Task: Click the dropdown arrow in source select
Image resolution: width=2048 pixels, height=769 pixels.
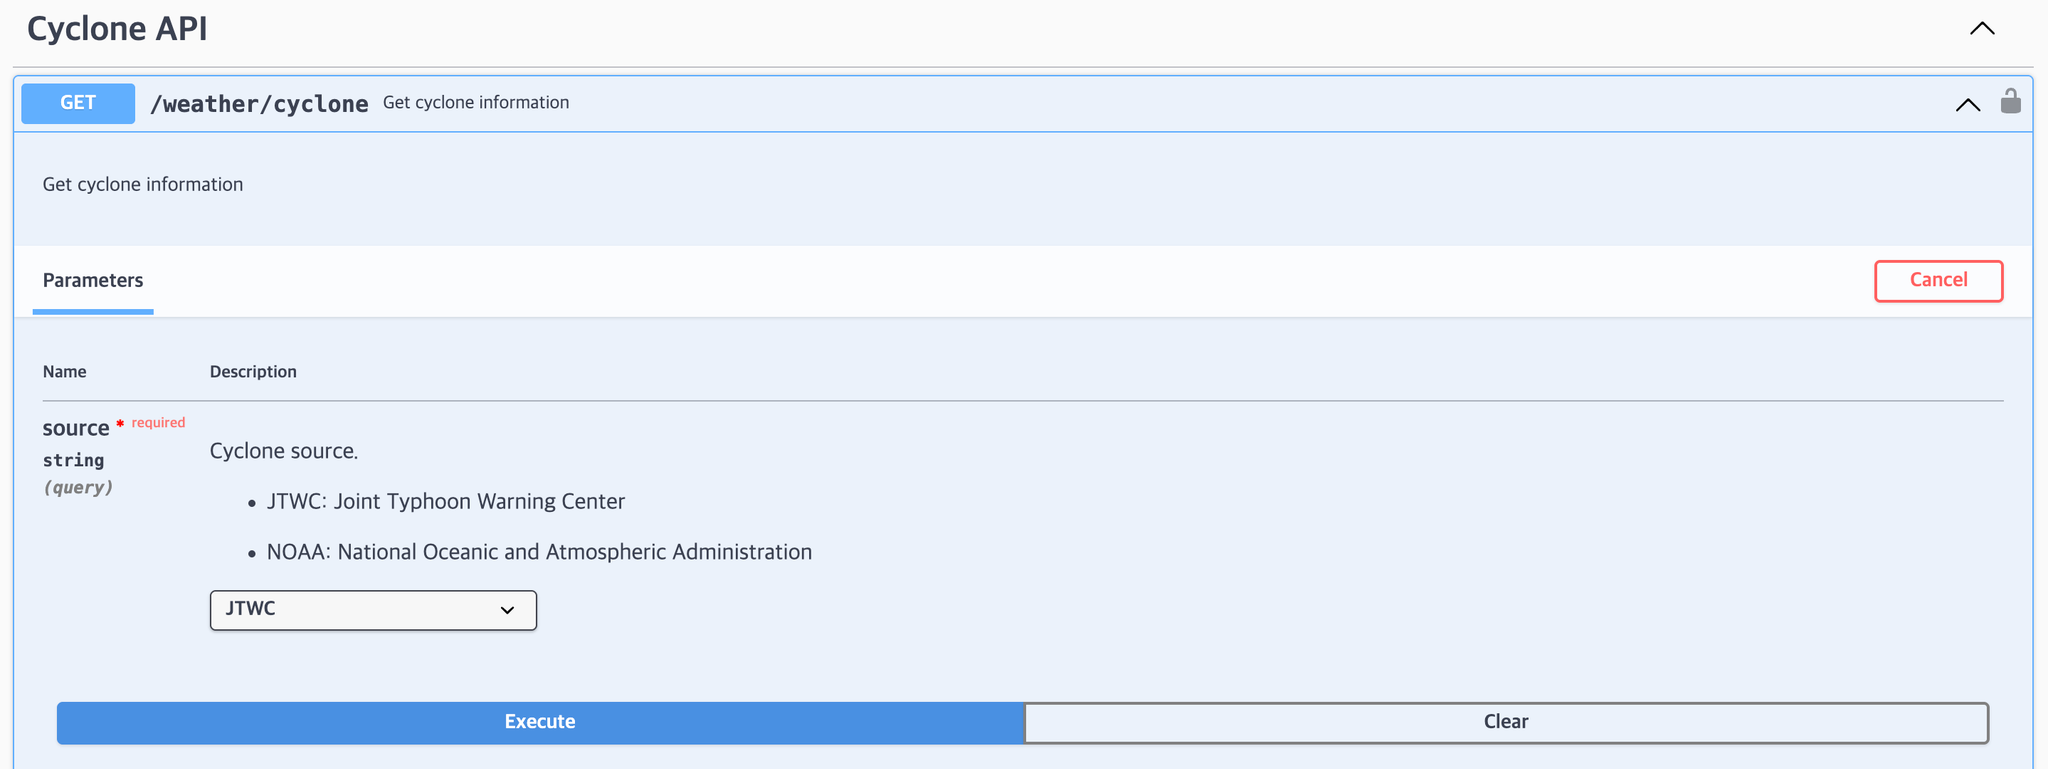Action: coord(507,610)
